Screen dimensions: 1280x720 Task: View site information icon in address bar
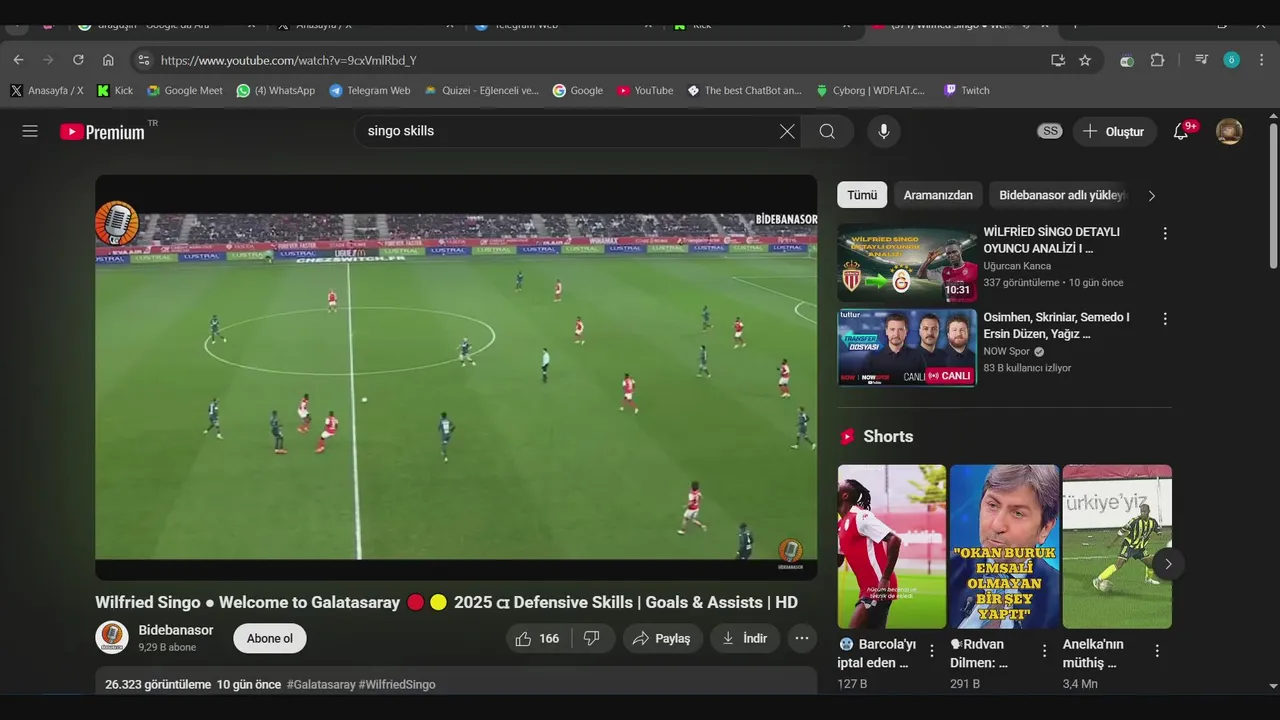144,60
